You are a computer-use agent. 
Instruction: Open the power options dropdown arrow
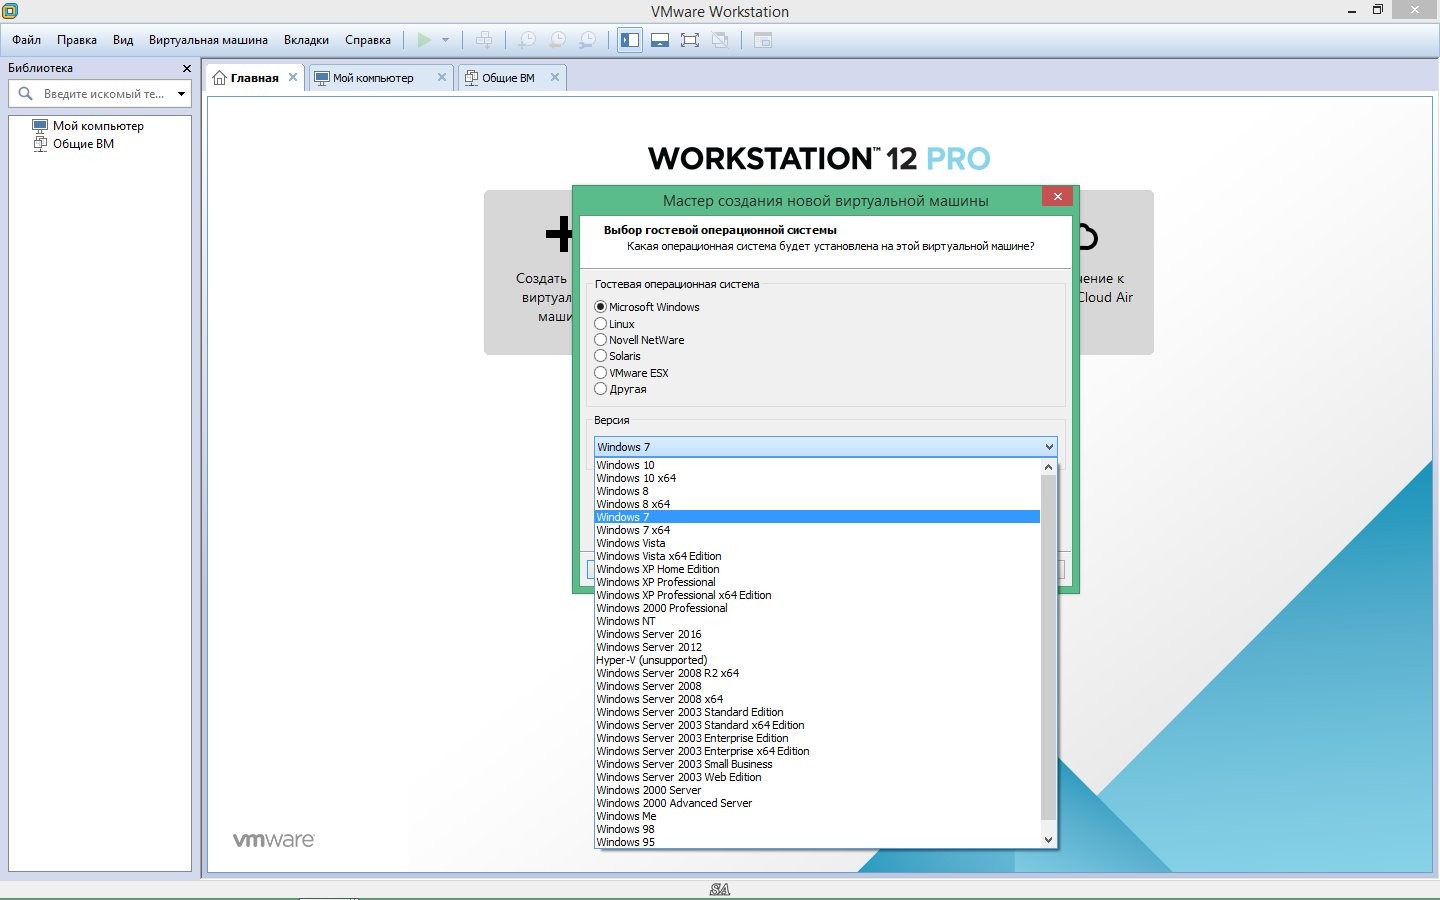pyautogui.click(x=445, y=40)
